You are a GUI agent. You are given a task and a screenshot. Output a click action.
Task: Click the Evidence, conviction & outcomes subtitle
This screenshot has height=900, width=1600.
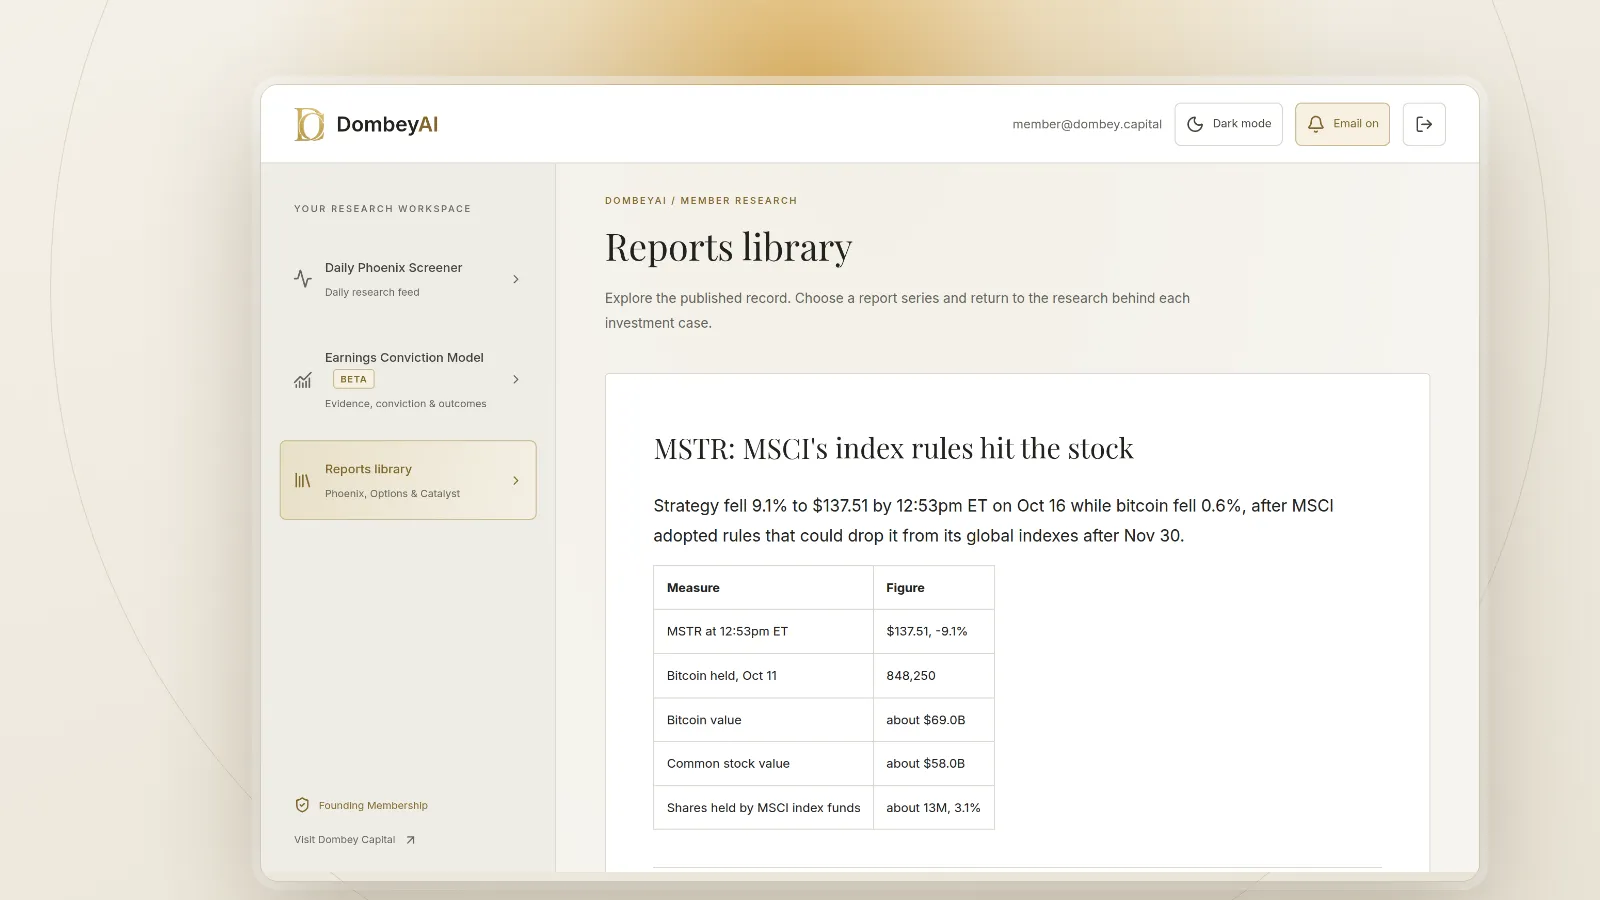[405, 404]
